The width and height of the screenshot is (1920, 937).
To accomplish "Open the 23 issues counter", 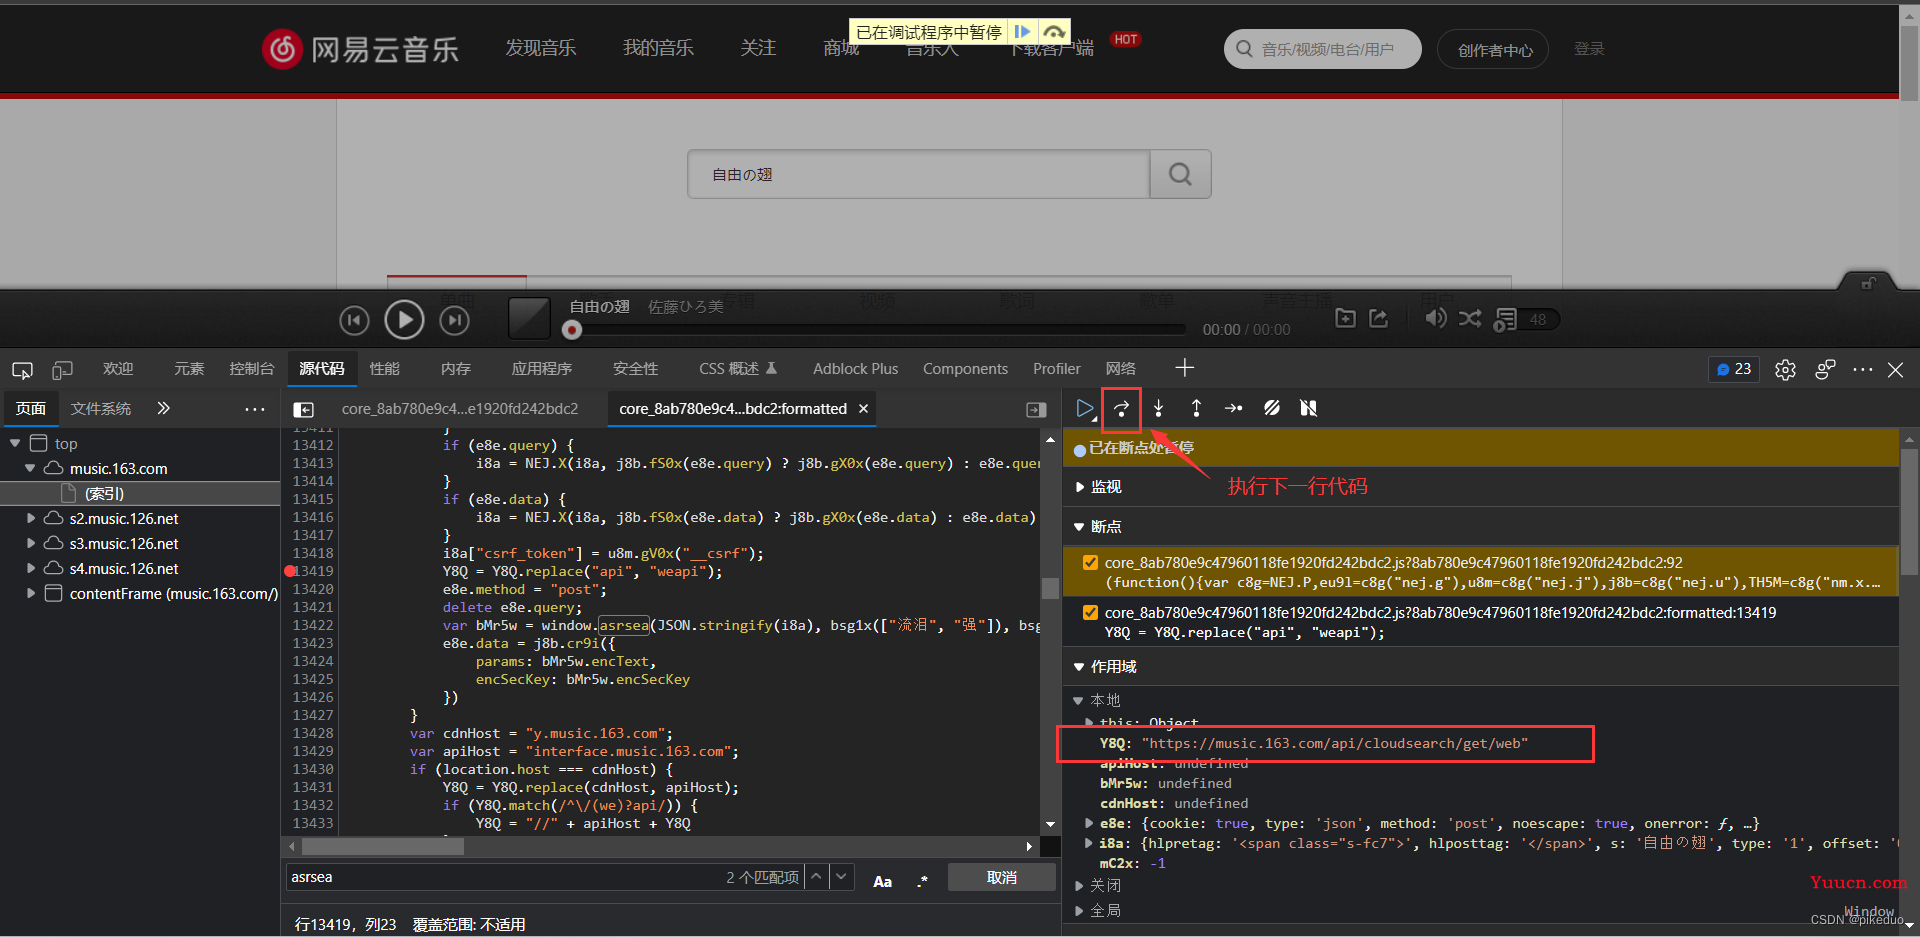I will 1734,369.
